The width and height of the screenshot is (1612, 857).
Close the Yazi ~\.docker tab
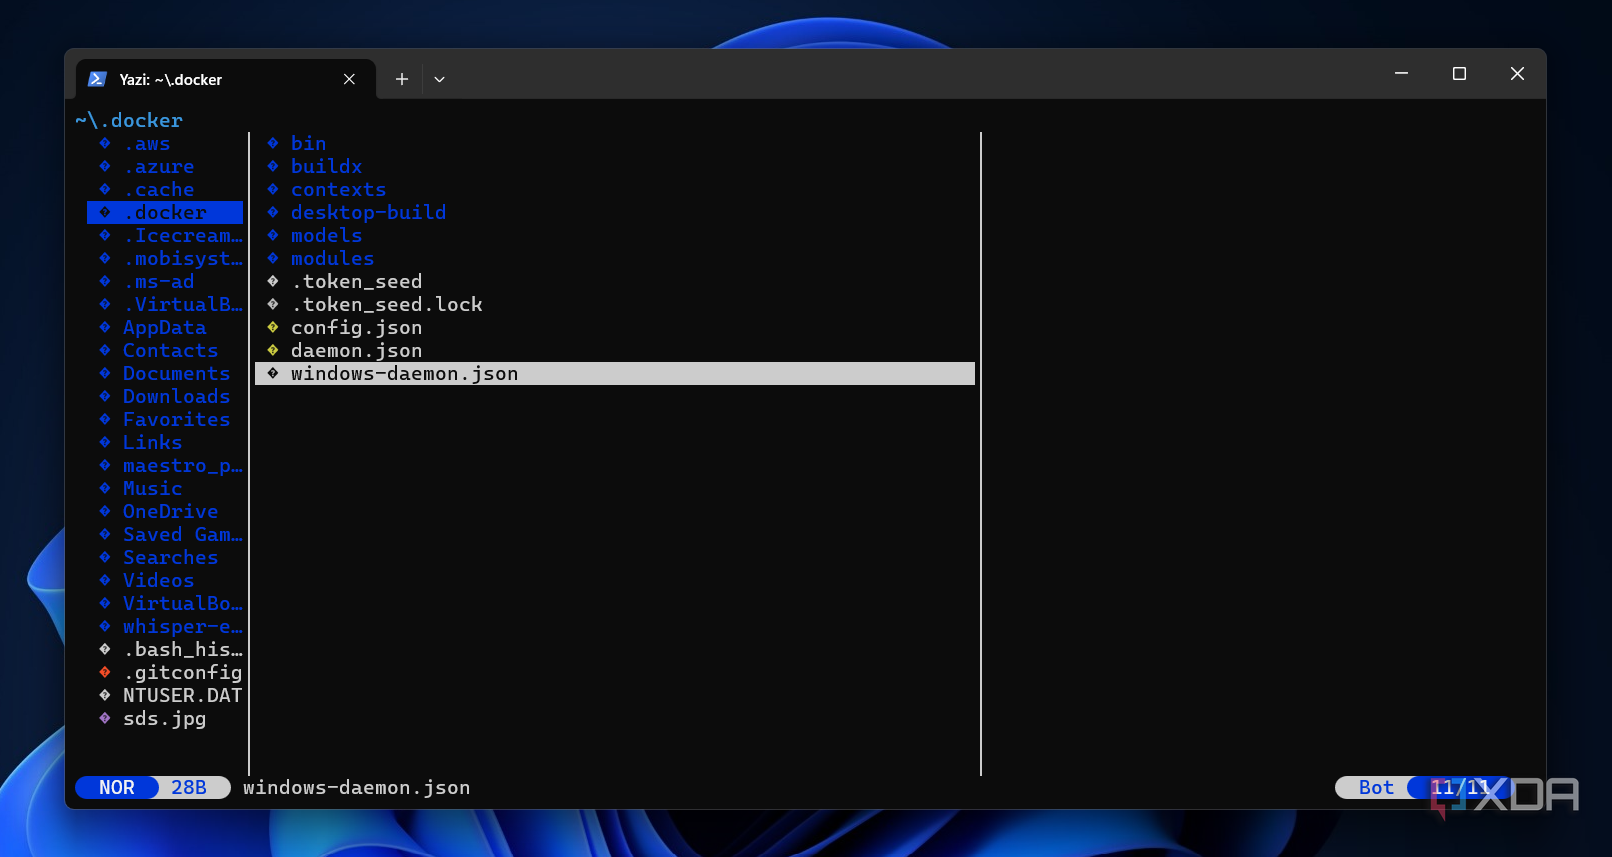click(x=349, y=79)
